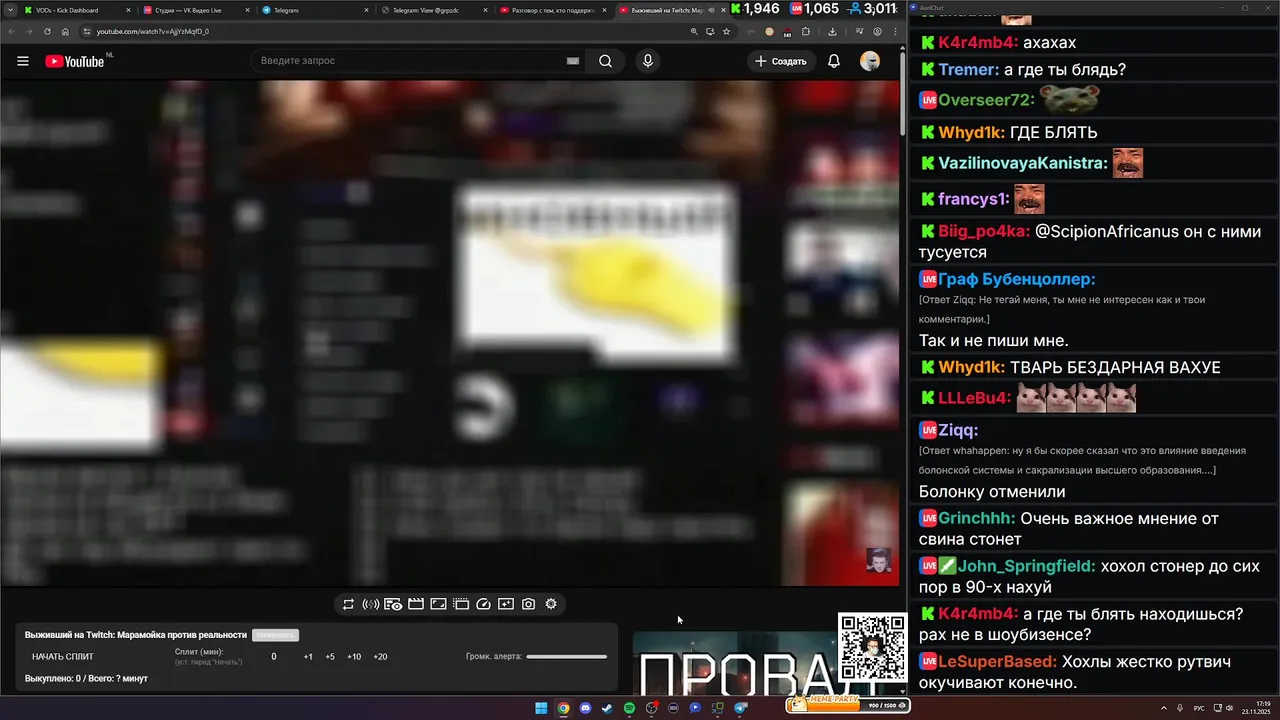This screenshot has height=720, width=1280.
Task: Click username K4r4mb4 on the ахахах message
Action: click(x=978, y=43)
